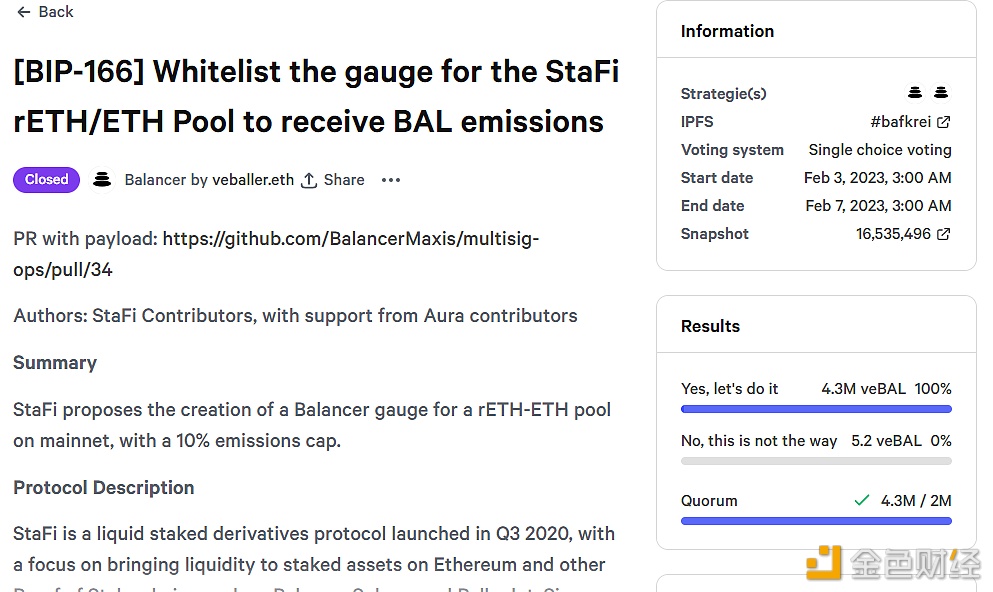This screenshot has height=592, width=993.
Task: Click the quorum green checkmark icon
Action: 862,500
